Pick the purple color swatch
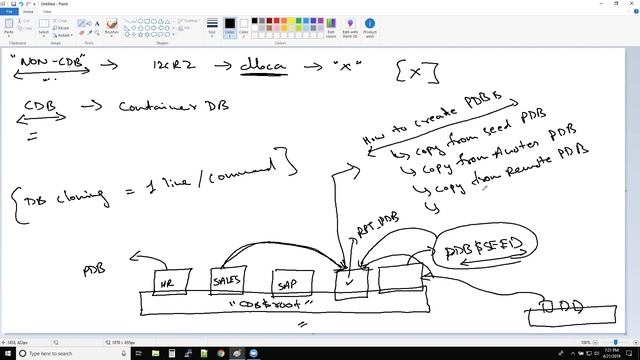Viewport: 640px width, 360px height. point(320,21)
